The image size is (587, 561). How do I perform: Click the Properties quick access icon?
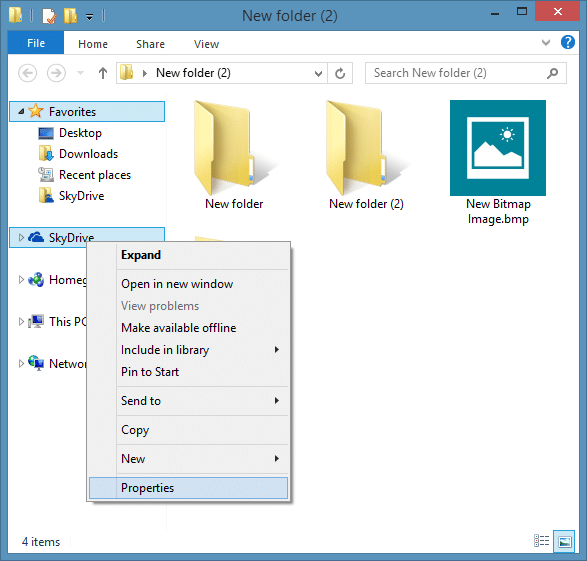(x=49, y=16)
